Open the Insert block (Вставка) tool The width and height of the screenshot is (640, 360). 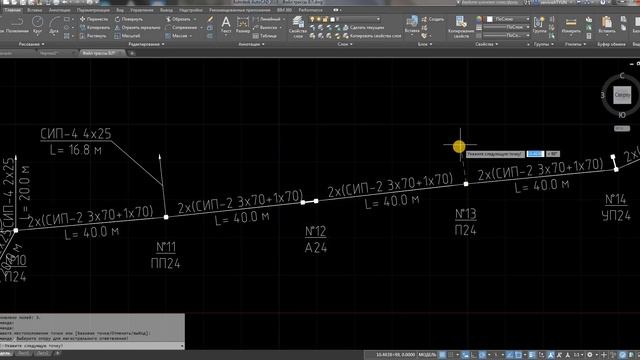412,24
